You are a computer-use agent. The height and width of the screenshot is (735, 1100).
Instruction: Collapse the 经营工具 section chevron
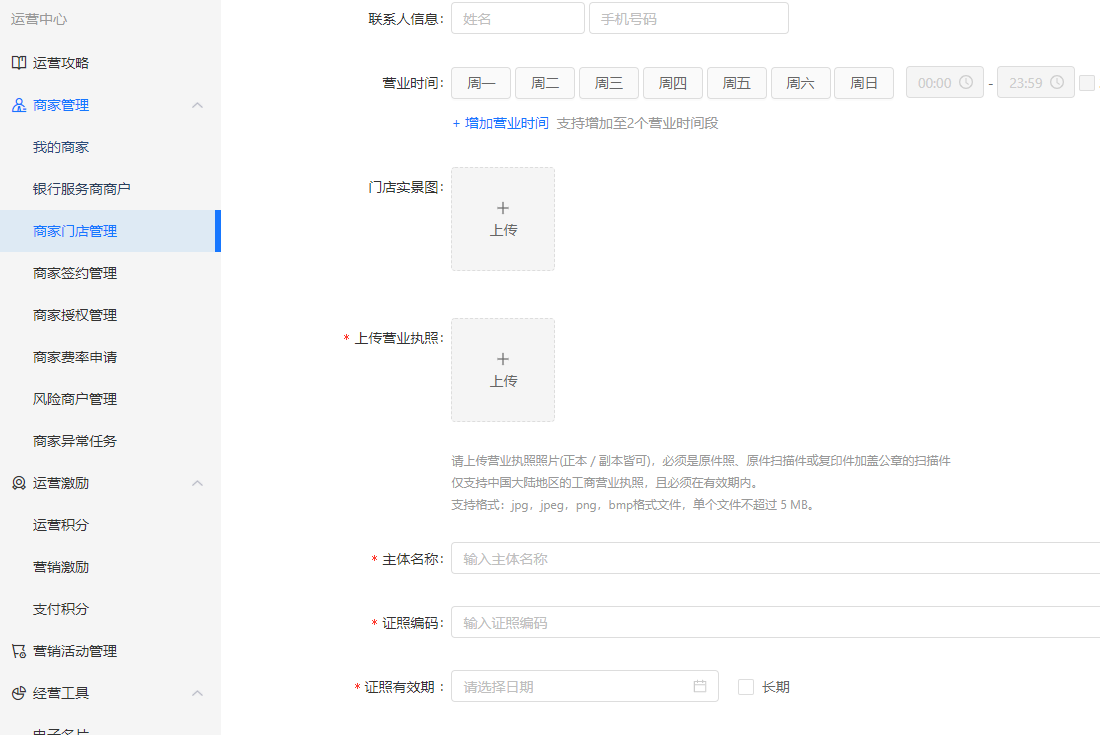point(197,693)
